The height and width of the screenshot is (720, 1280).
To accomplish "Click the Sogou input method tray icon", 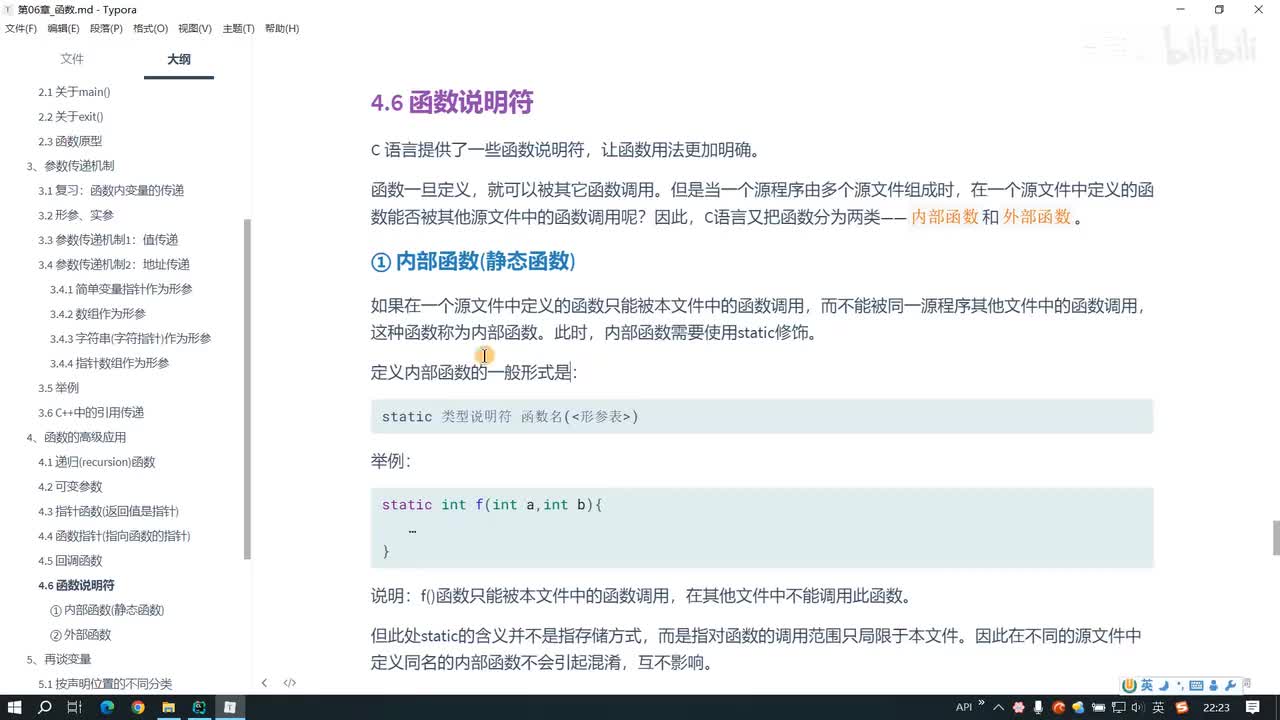I will click(x=1182, y=707).
